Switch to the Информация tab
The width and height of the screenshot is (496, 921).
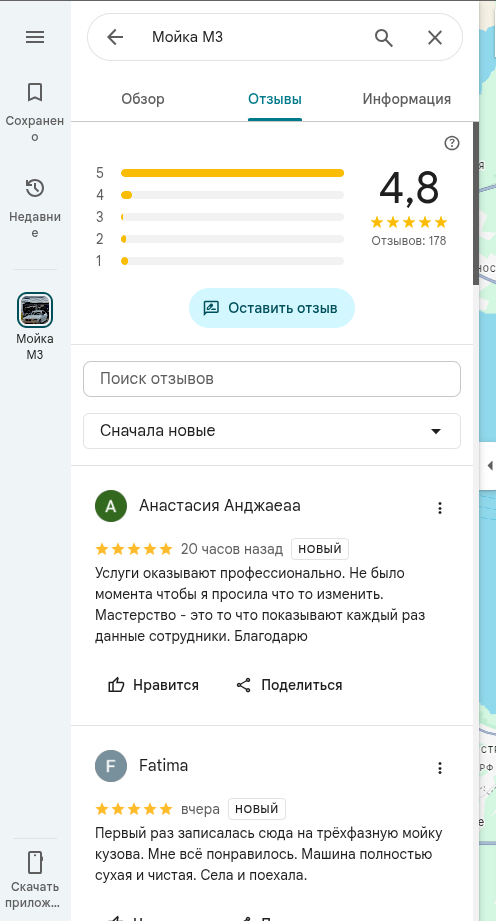407,99
